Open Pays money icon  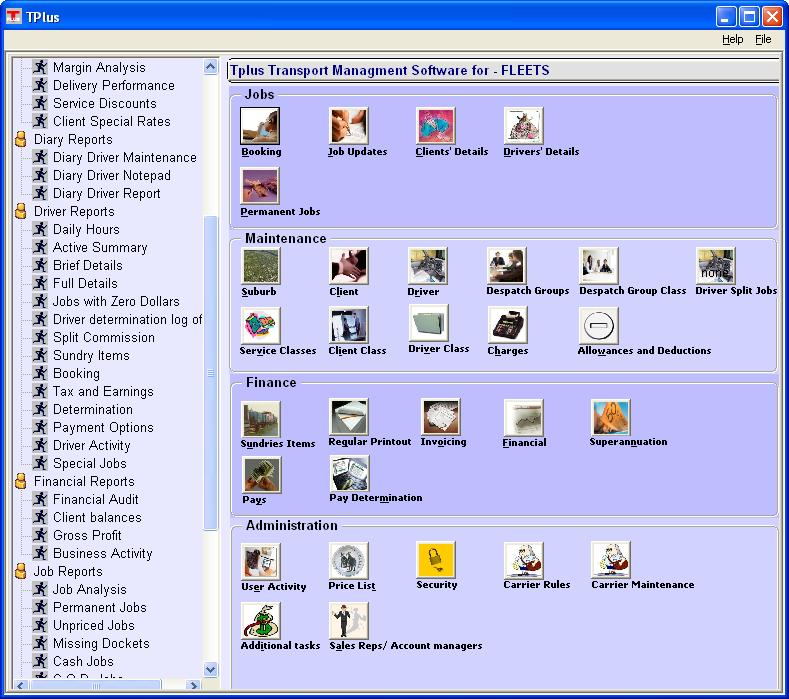tap(262, 475)
